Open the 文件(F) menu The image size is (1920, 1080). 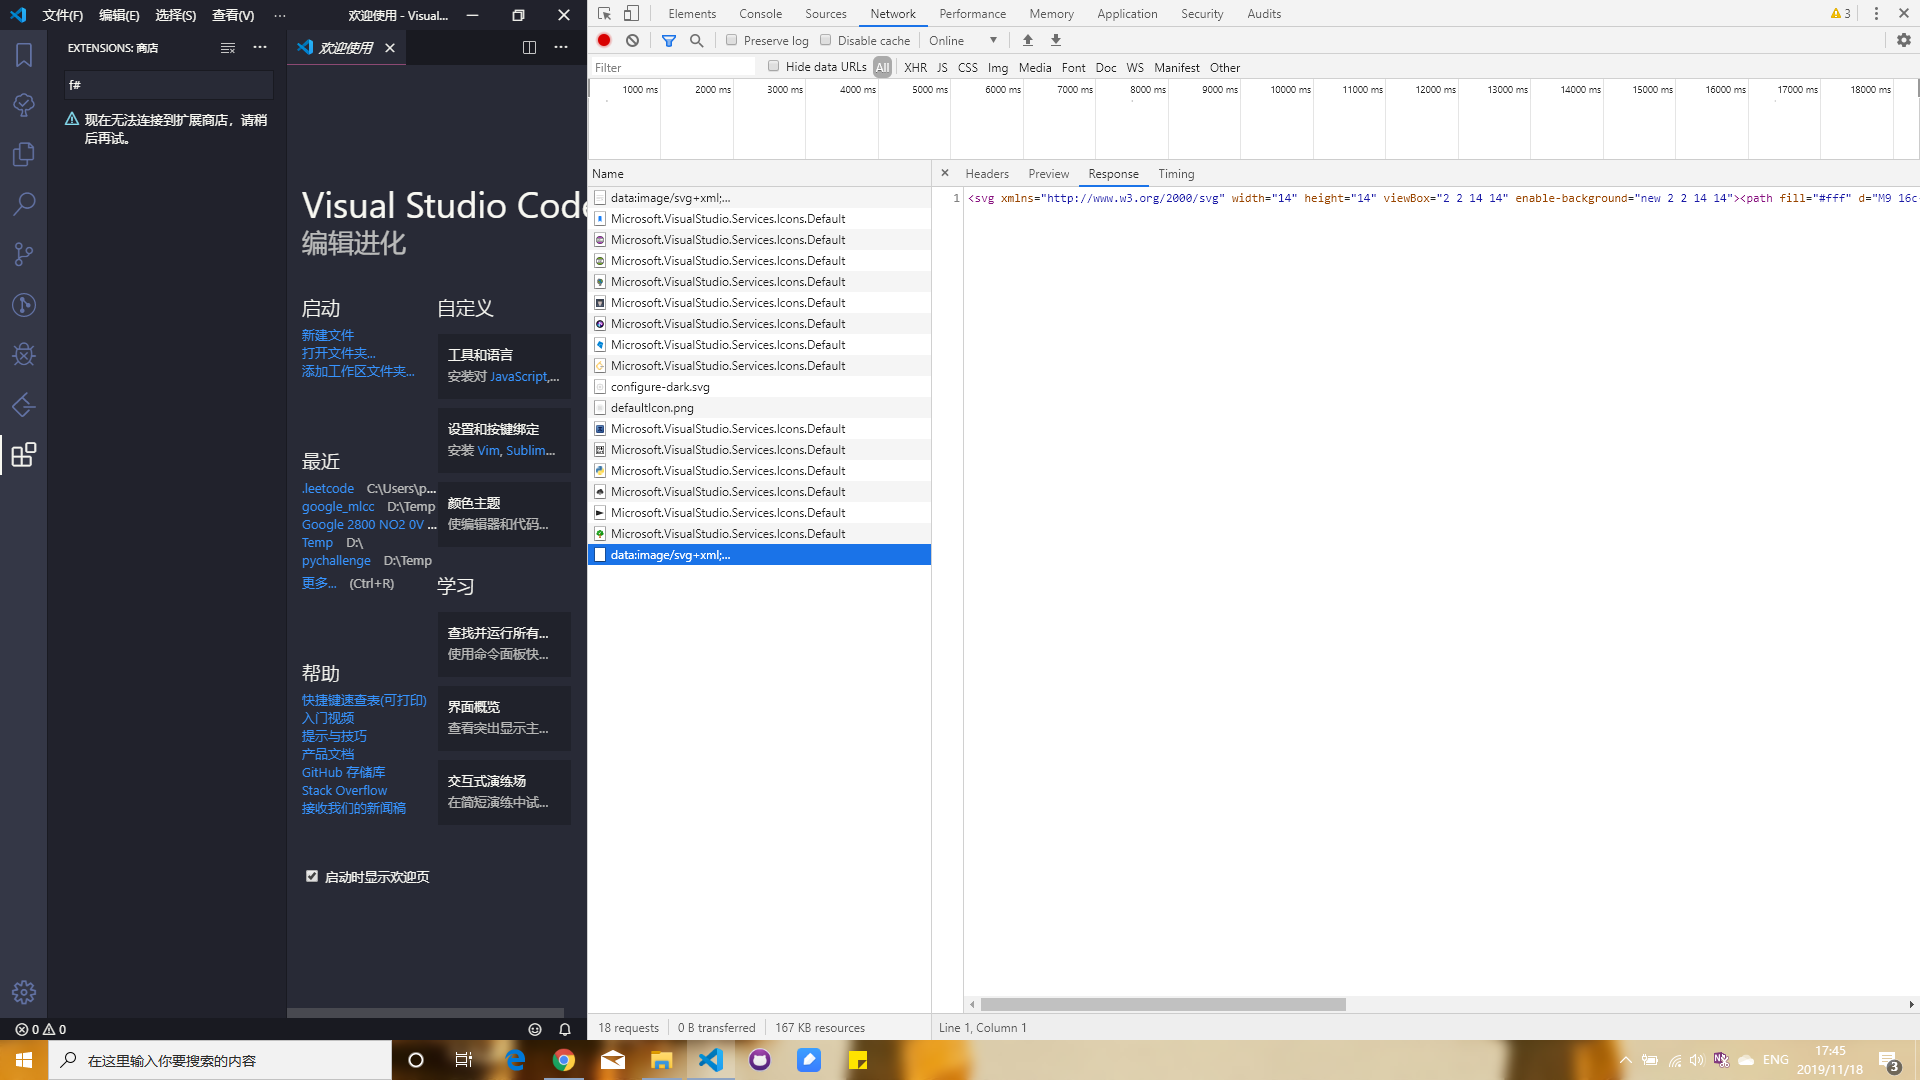click(62, 15)
